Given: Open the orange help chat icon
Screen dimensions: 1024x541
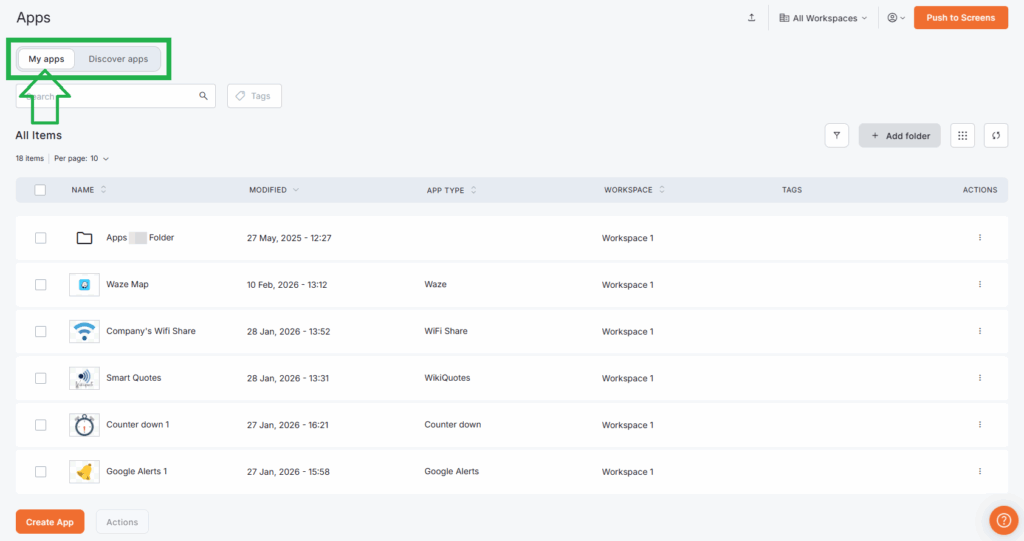Looking at the screenshot, I should (x=1003, y=520).
